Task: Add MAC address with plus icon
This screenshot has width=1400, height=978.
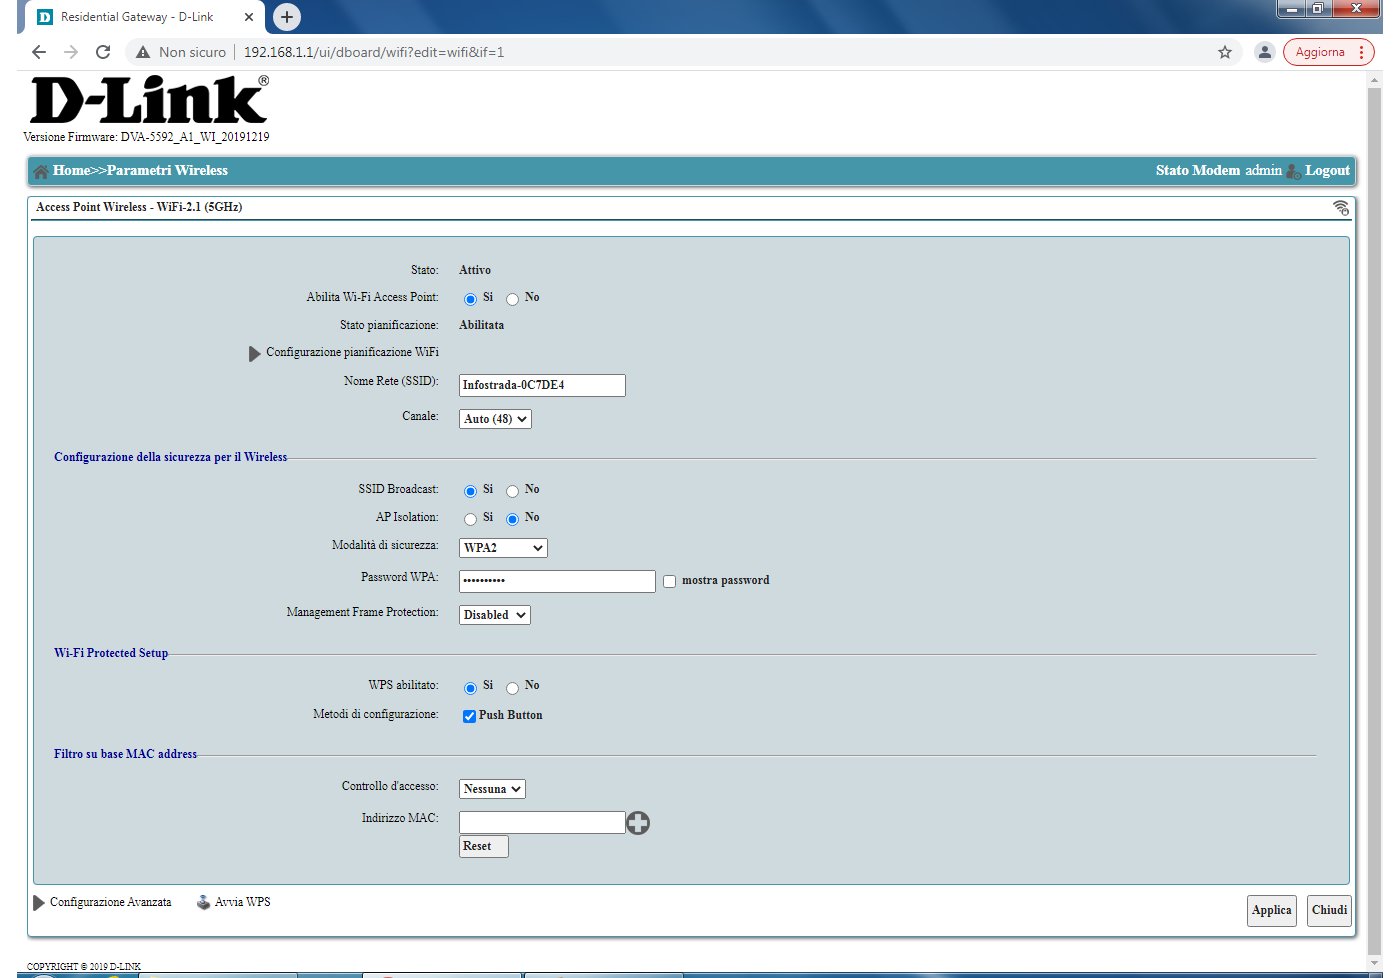Action: [x=638, y=823]
